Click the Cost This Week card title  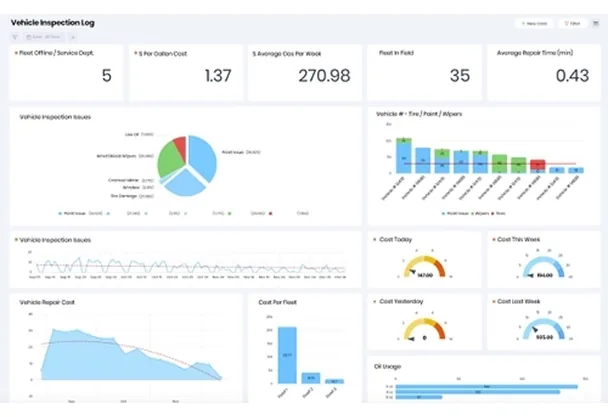(518, 239)
